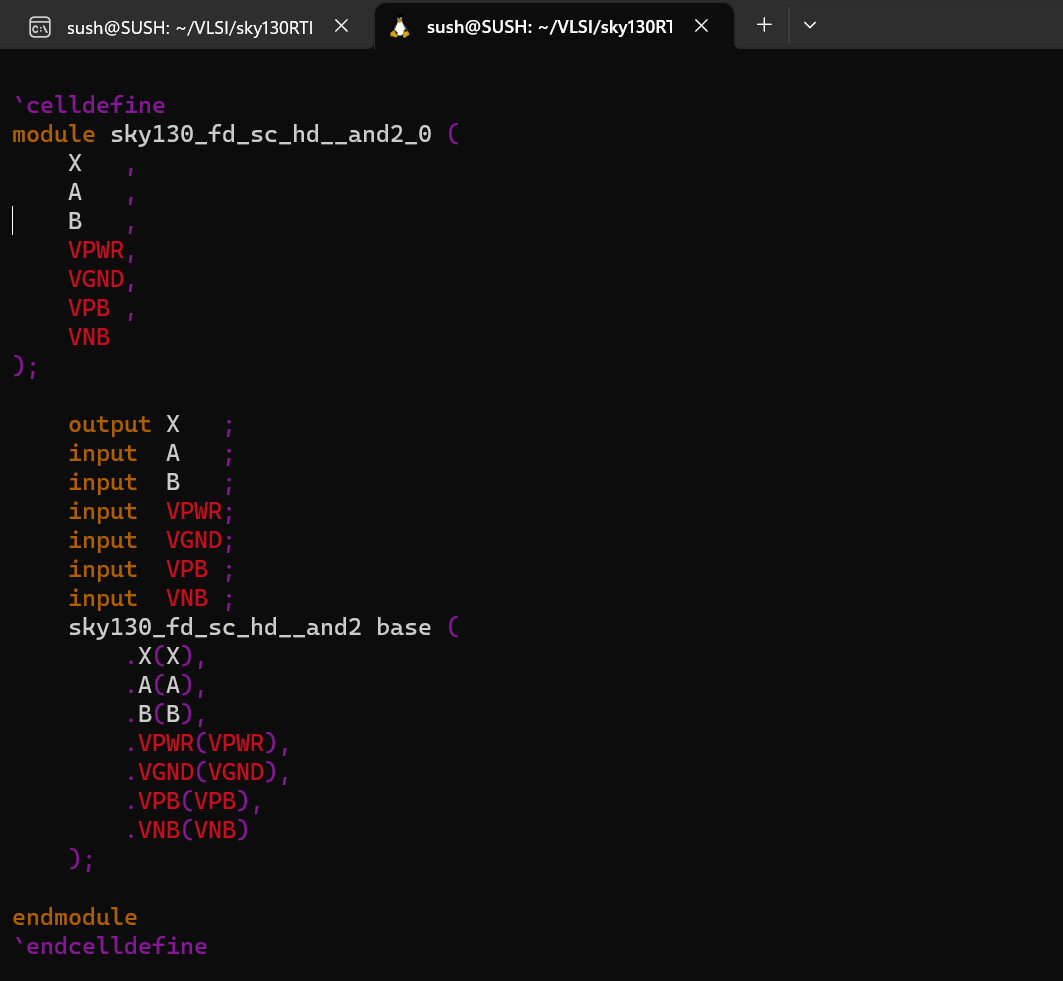This screenshot has height=981, width=1063.
Task: Open the tab dropdown chevron menu
Action: pos(810,25)
